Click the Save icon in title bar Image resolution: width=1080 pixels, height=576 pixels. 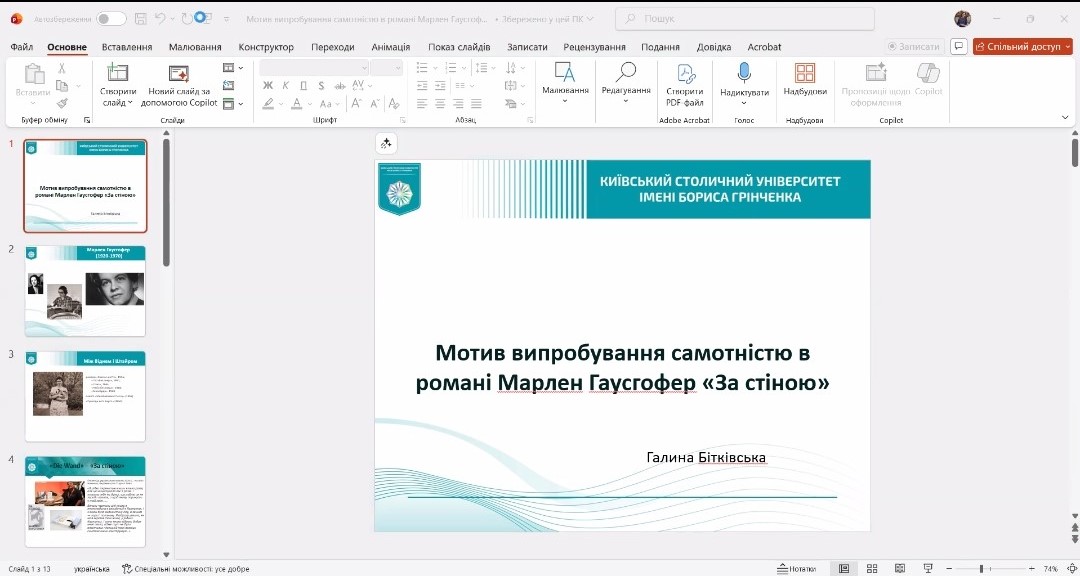tap(141, 18)
